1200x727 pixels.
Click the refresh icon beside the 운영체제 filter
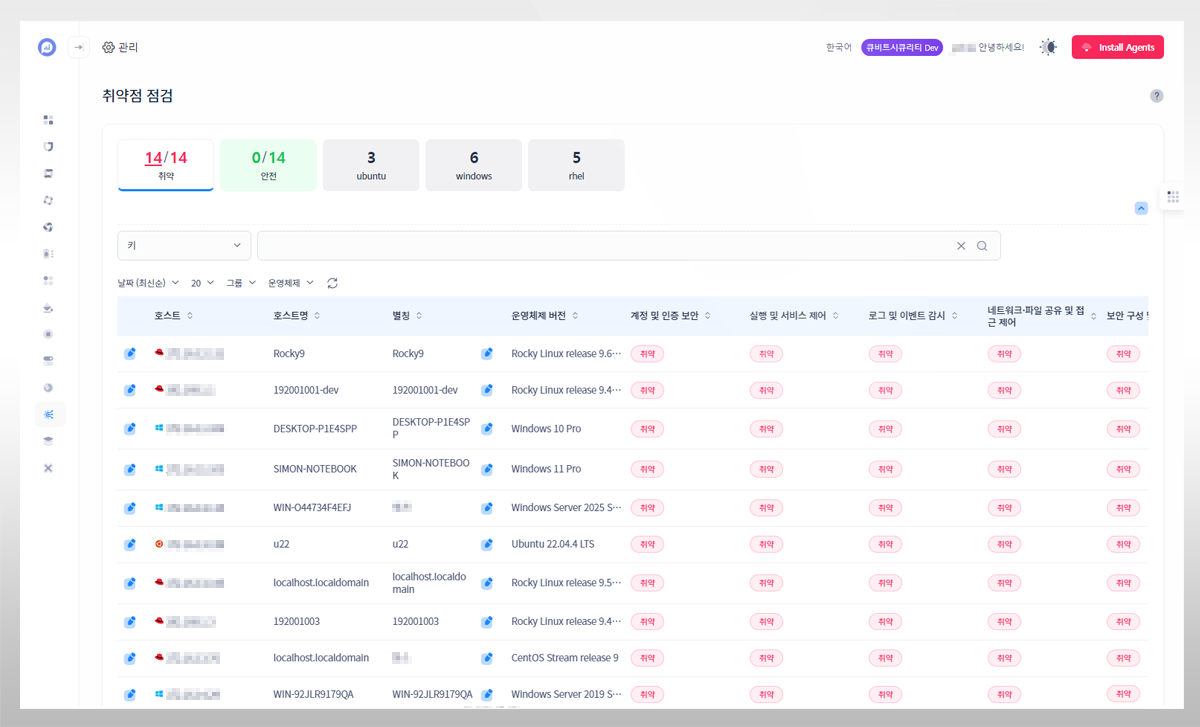(x=333, y=283)
